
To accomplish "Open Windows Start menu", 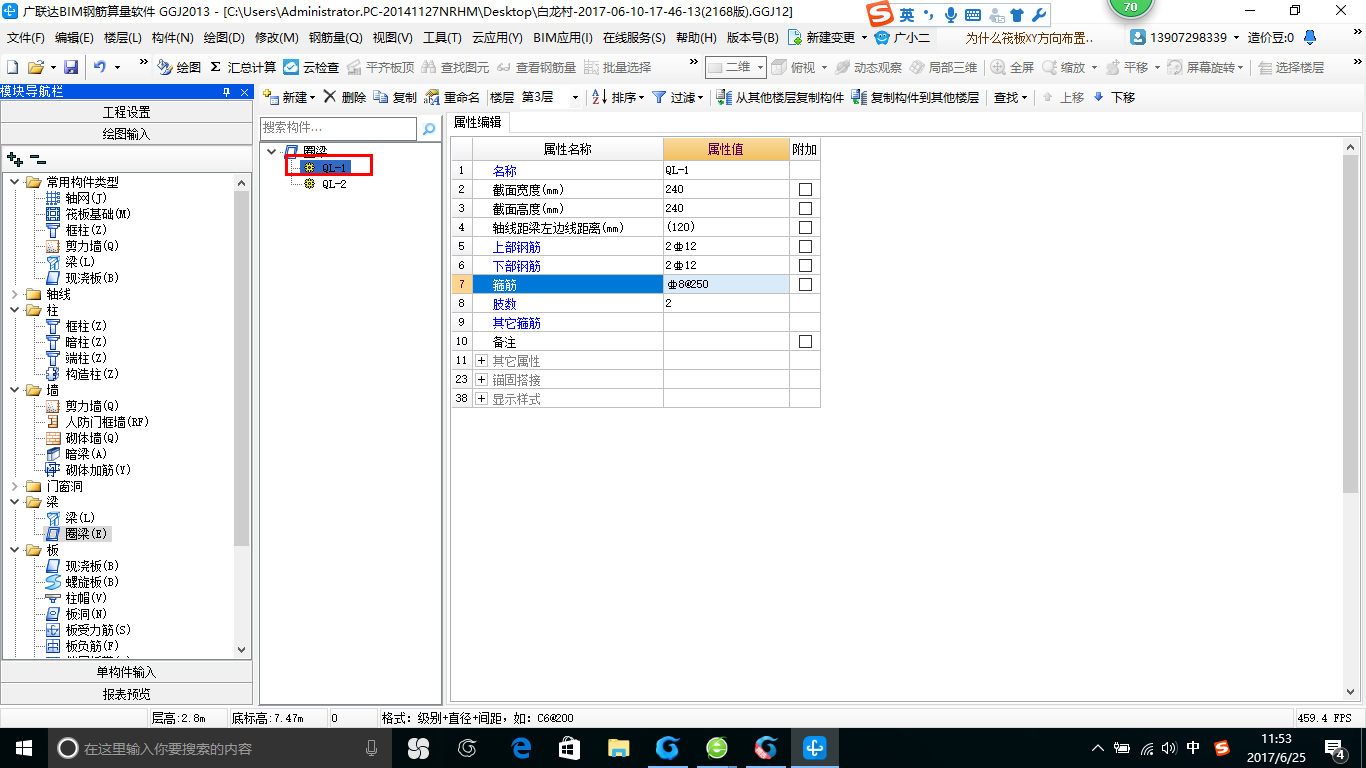I will (23, 747).
